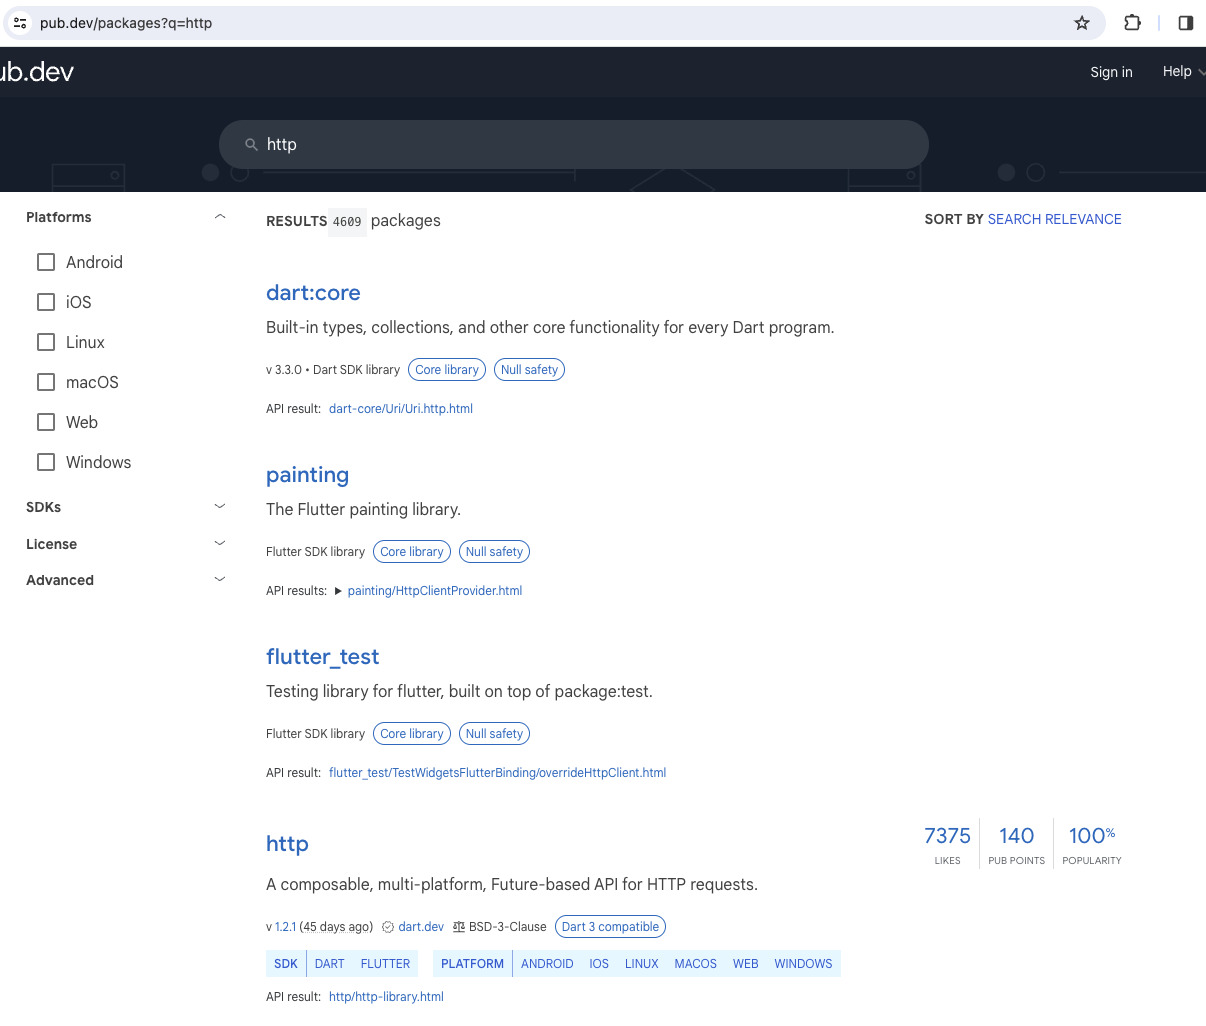Click Core library tag under painting
This screenshot has height=1026, width=1206.
[x=412, y=552]
